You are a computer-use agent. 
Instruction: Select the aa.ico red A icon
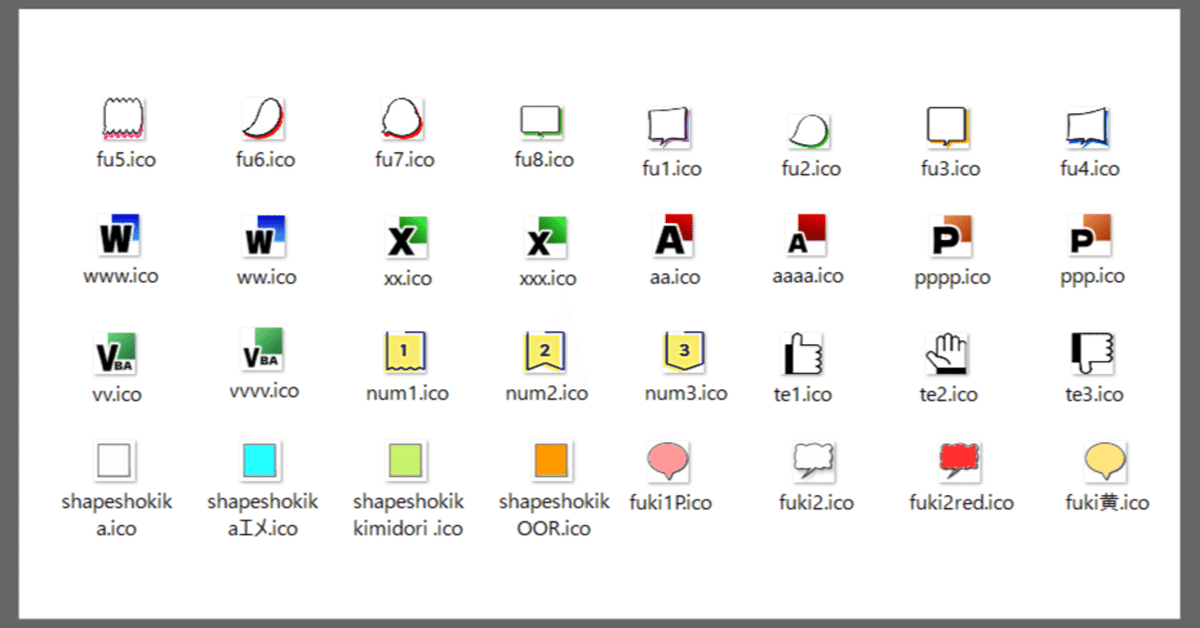tap(673, 236)
